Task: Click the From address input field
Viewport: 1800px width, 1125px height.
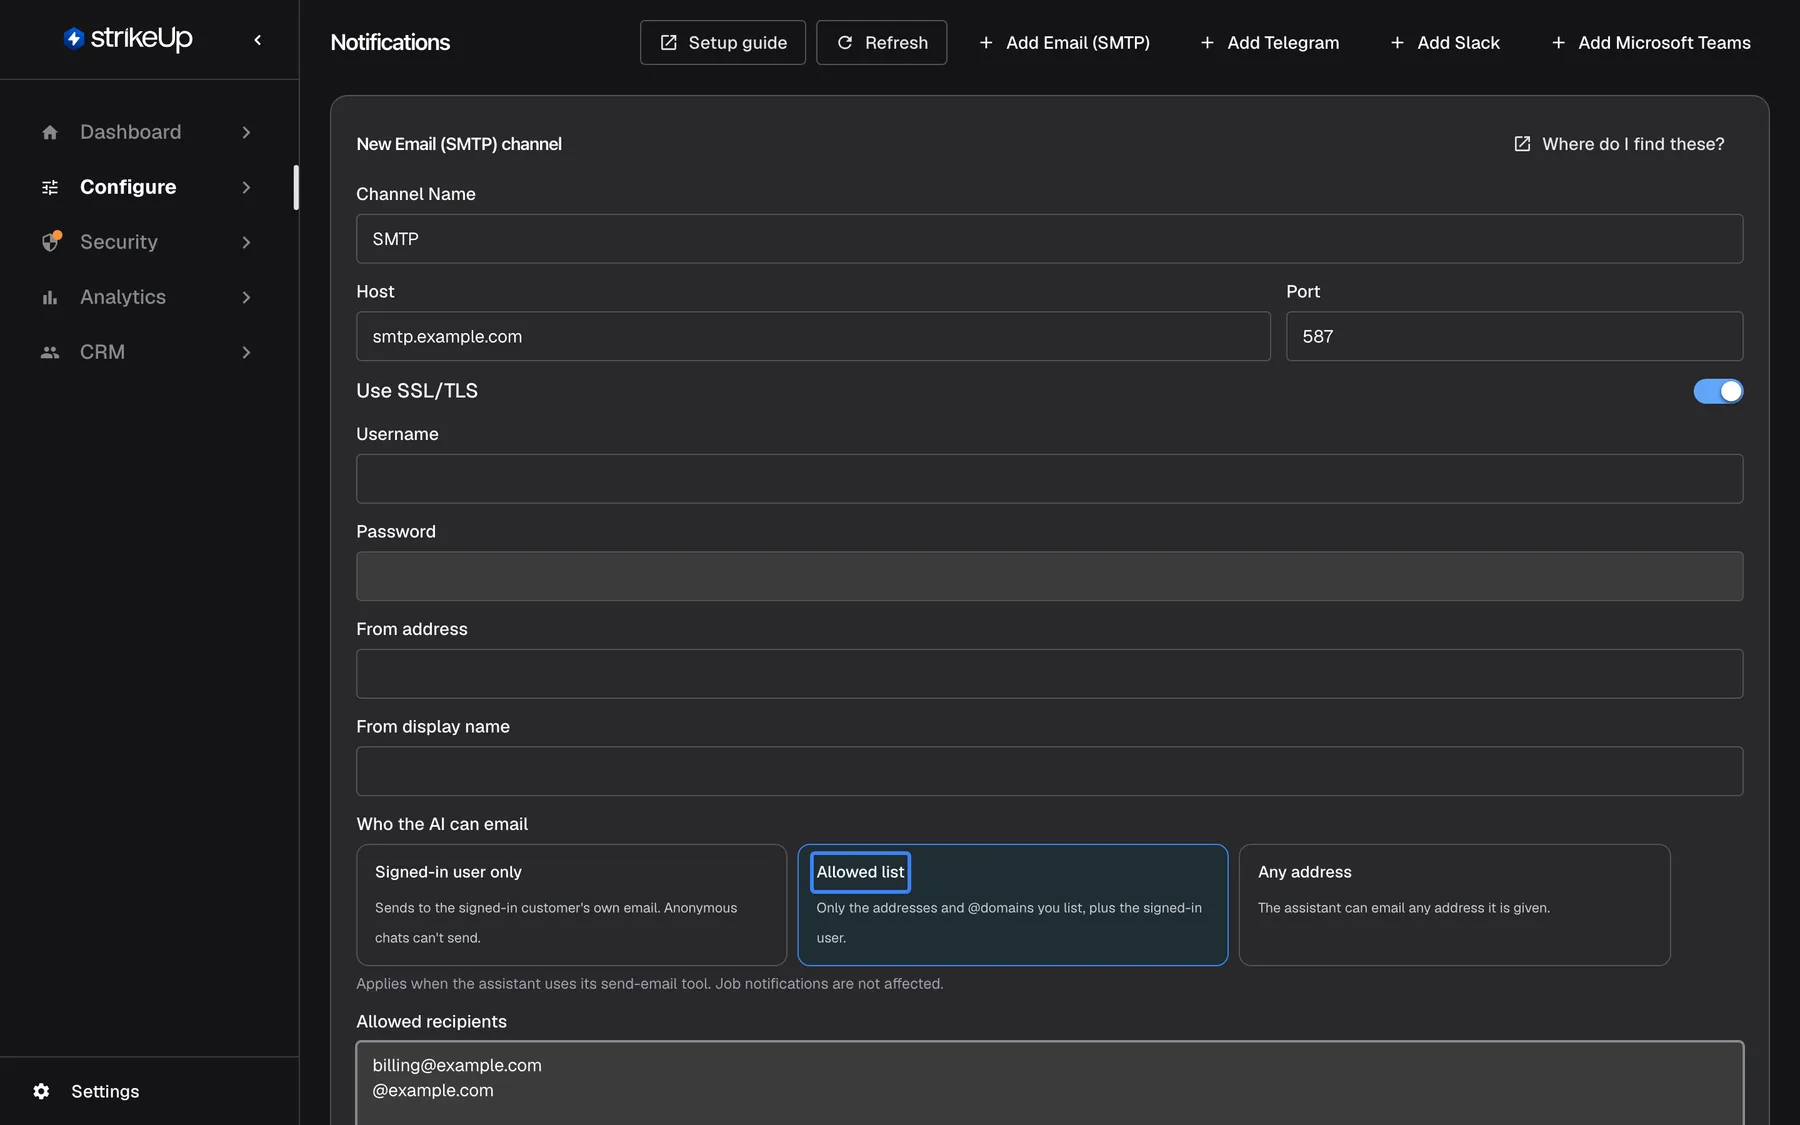Action: point(1050,674)
